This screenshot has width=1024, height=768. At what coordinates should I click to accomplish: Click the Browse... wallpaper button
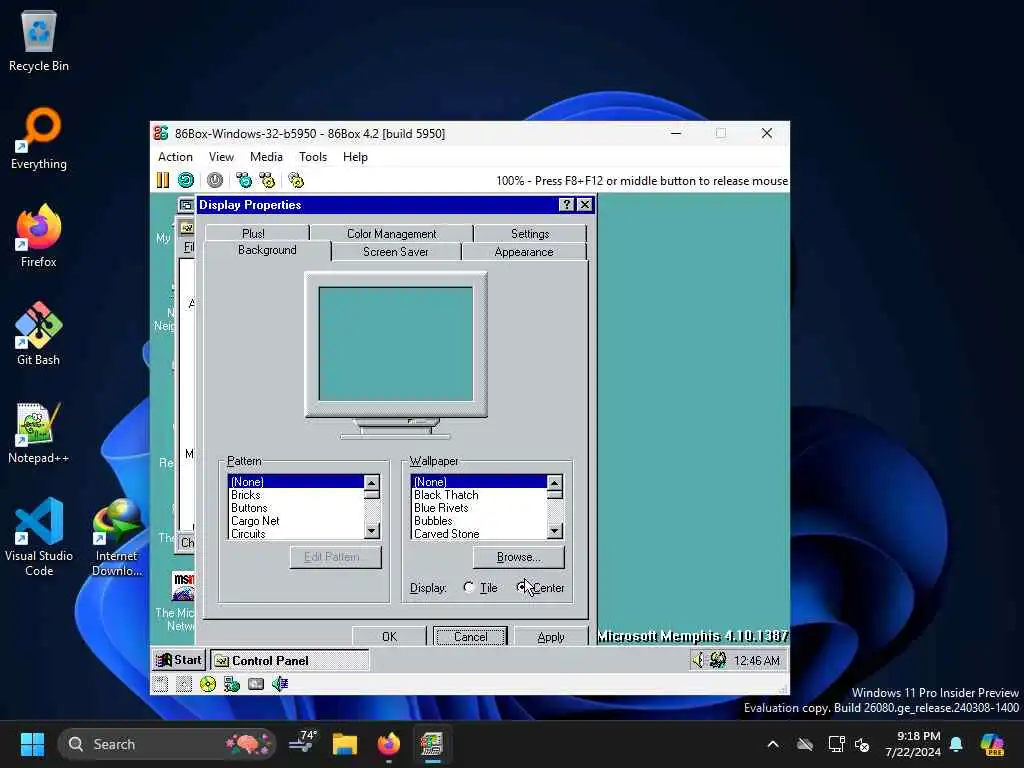tap(519, 557)
